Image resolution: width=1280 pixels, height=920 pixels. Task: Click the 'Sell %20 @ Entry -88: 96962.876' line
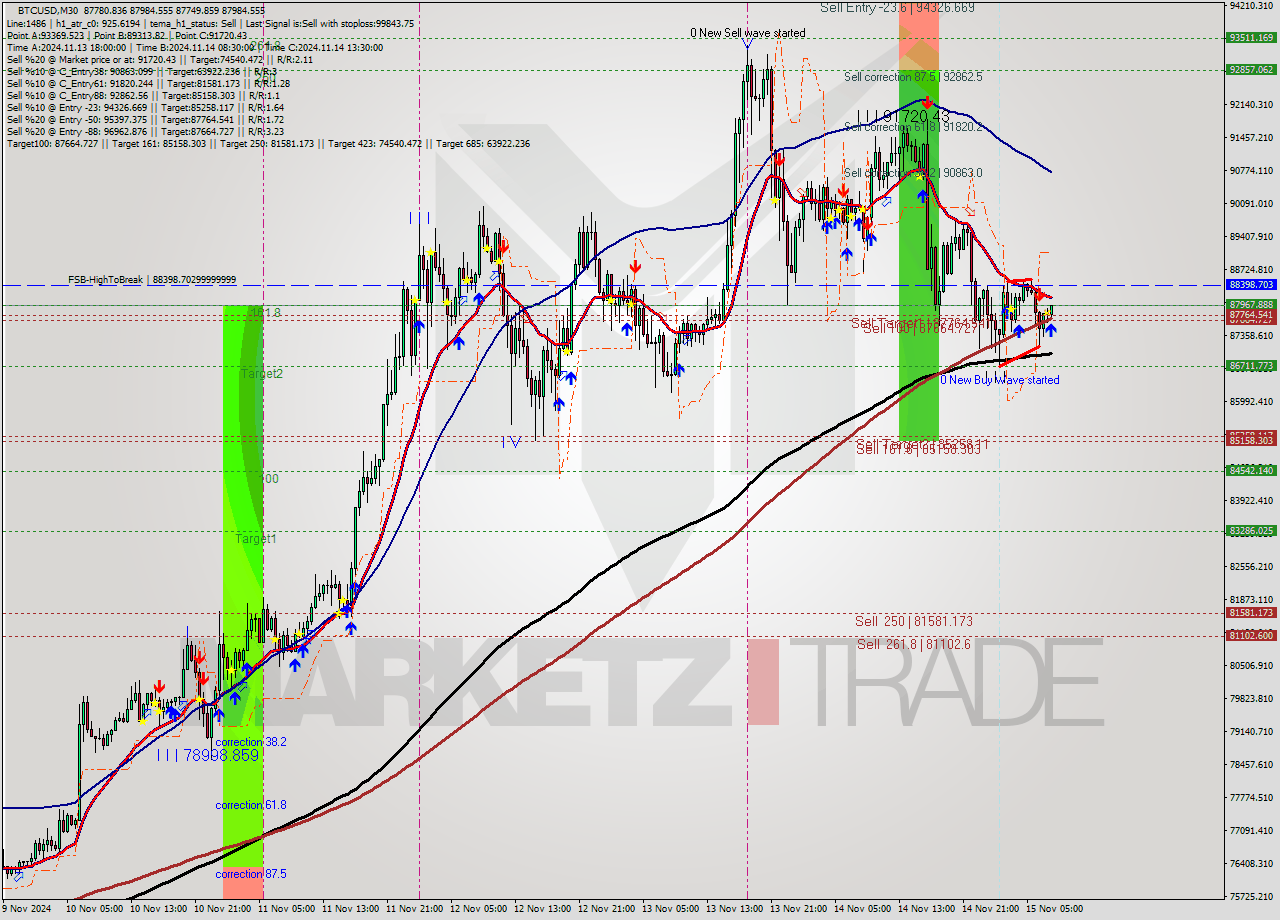(x=145, y=132)
